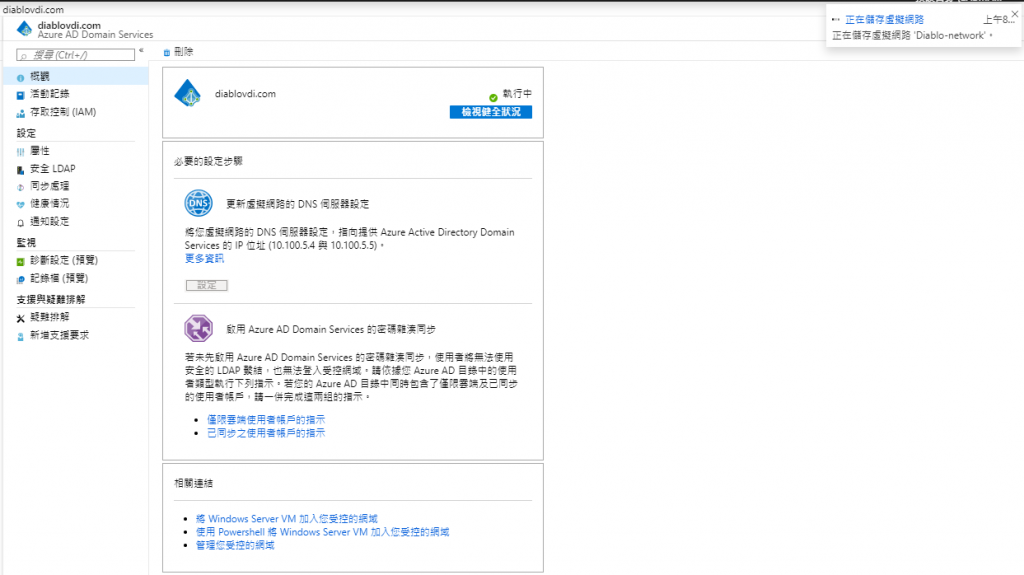This screenshot has width=1024, height=575.
Task: Open 將 Windows Server VM 加入您受控的網域 link
Action: [x=287, y=519]
